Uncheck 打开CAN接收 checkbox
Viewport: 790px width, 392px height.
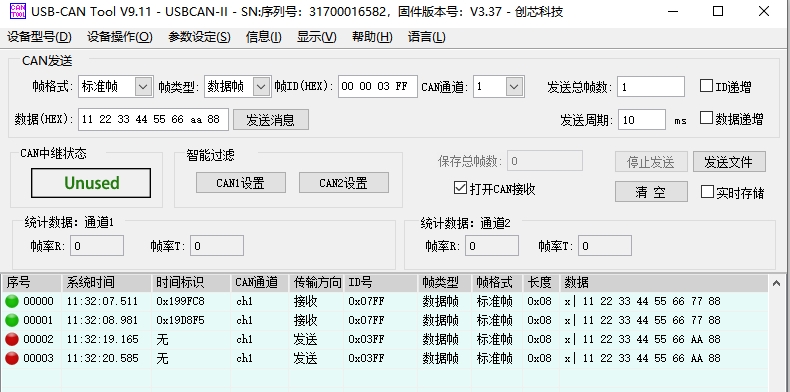click(x=460, y=188)
